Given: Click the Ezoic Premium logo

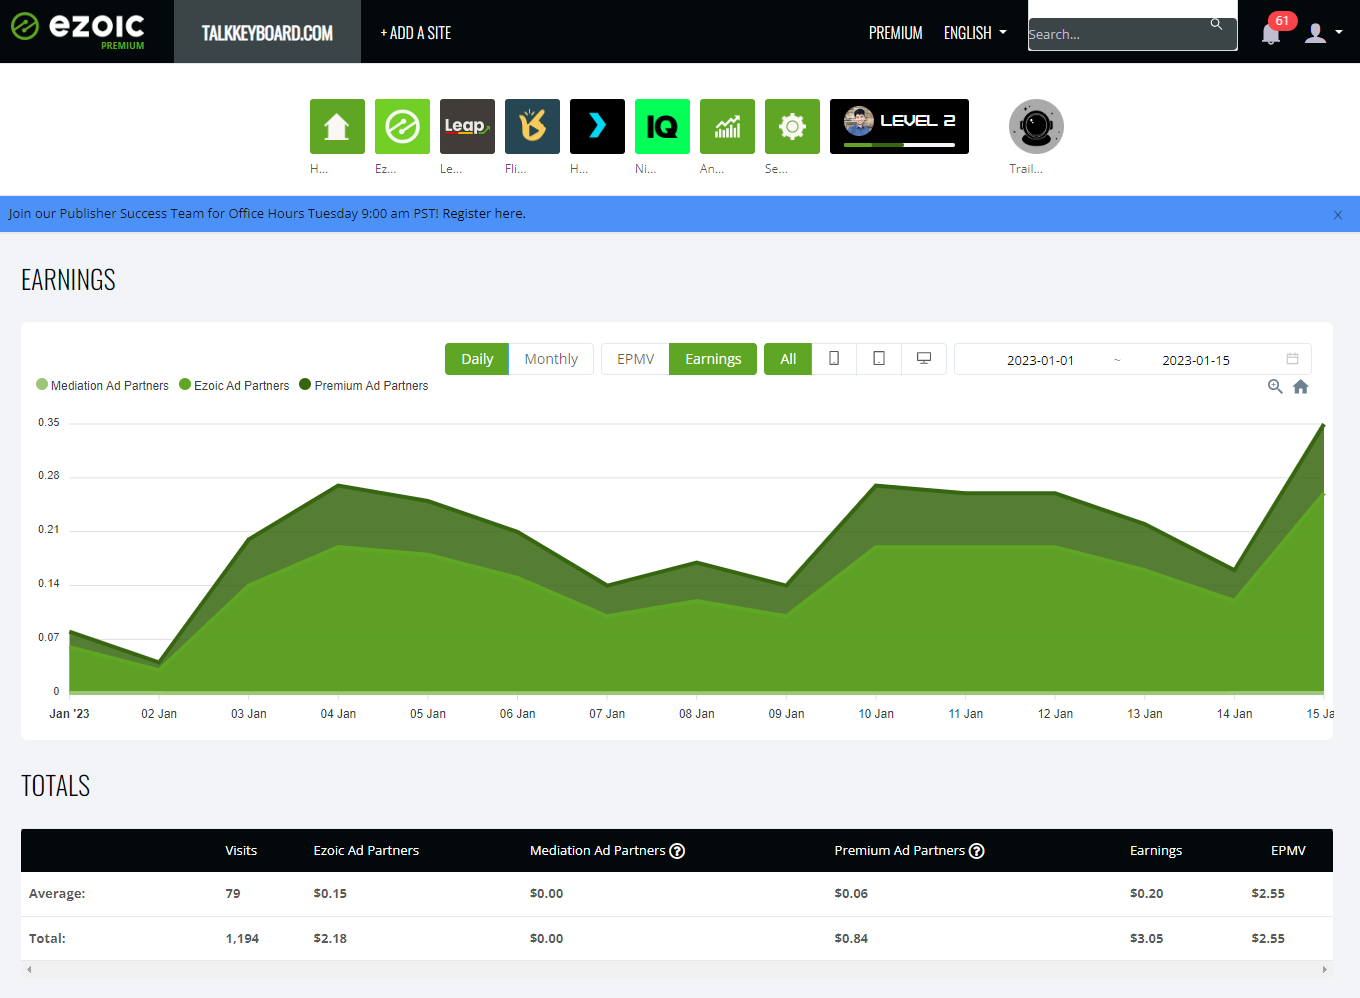Looking at the screenshot, I should 78,30.
